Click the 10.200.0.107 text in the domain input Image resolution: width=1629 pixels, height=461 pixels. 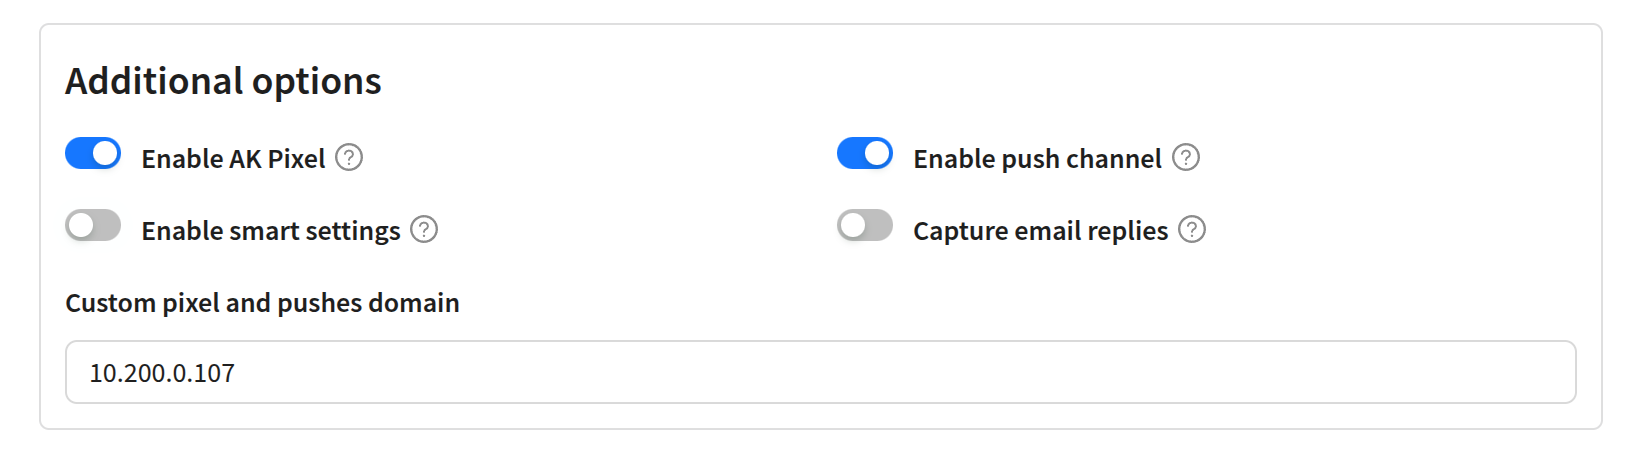coord(162,373)
